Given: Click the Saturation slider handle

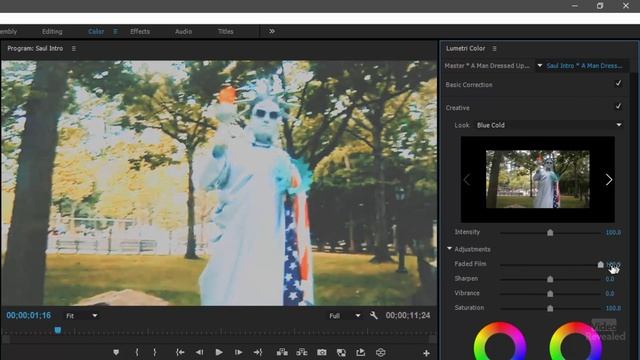Looking at the screenshot, I should 550,308.
